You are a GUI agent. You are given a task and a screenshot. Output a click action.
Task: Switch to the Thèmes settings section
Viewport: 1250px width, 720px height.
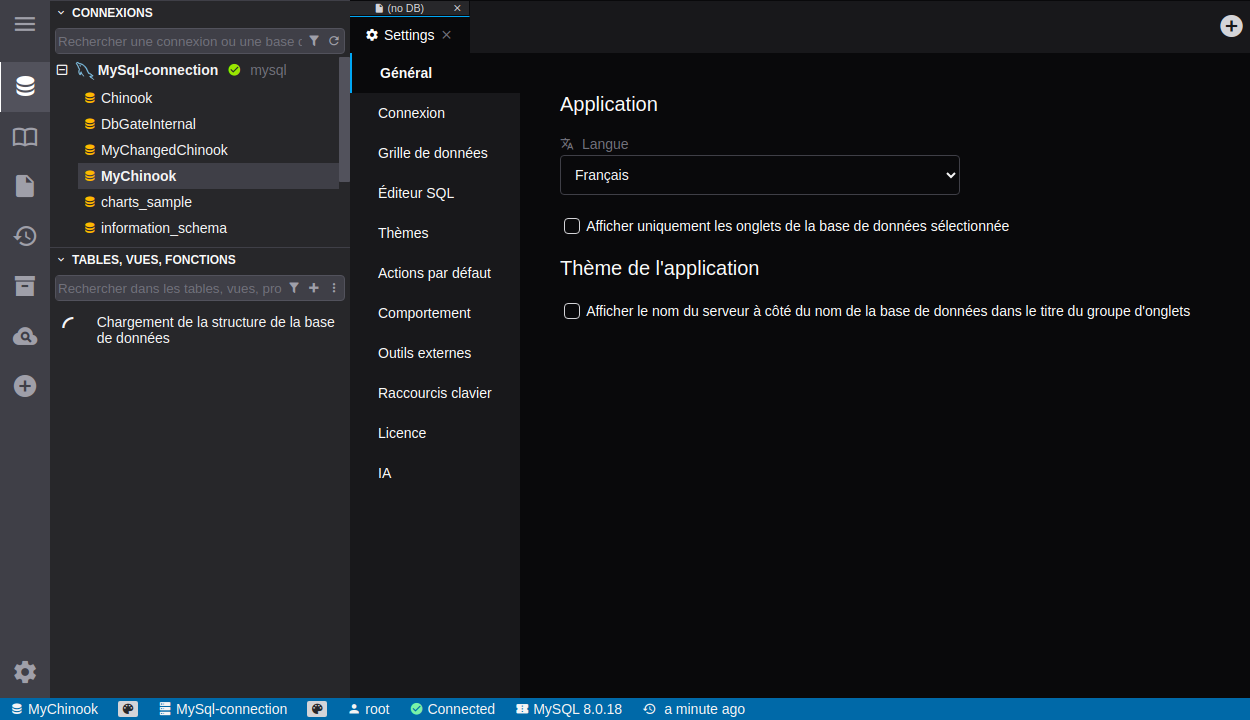(x=403, y=233)
